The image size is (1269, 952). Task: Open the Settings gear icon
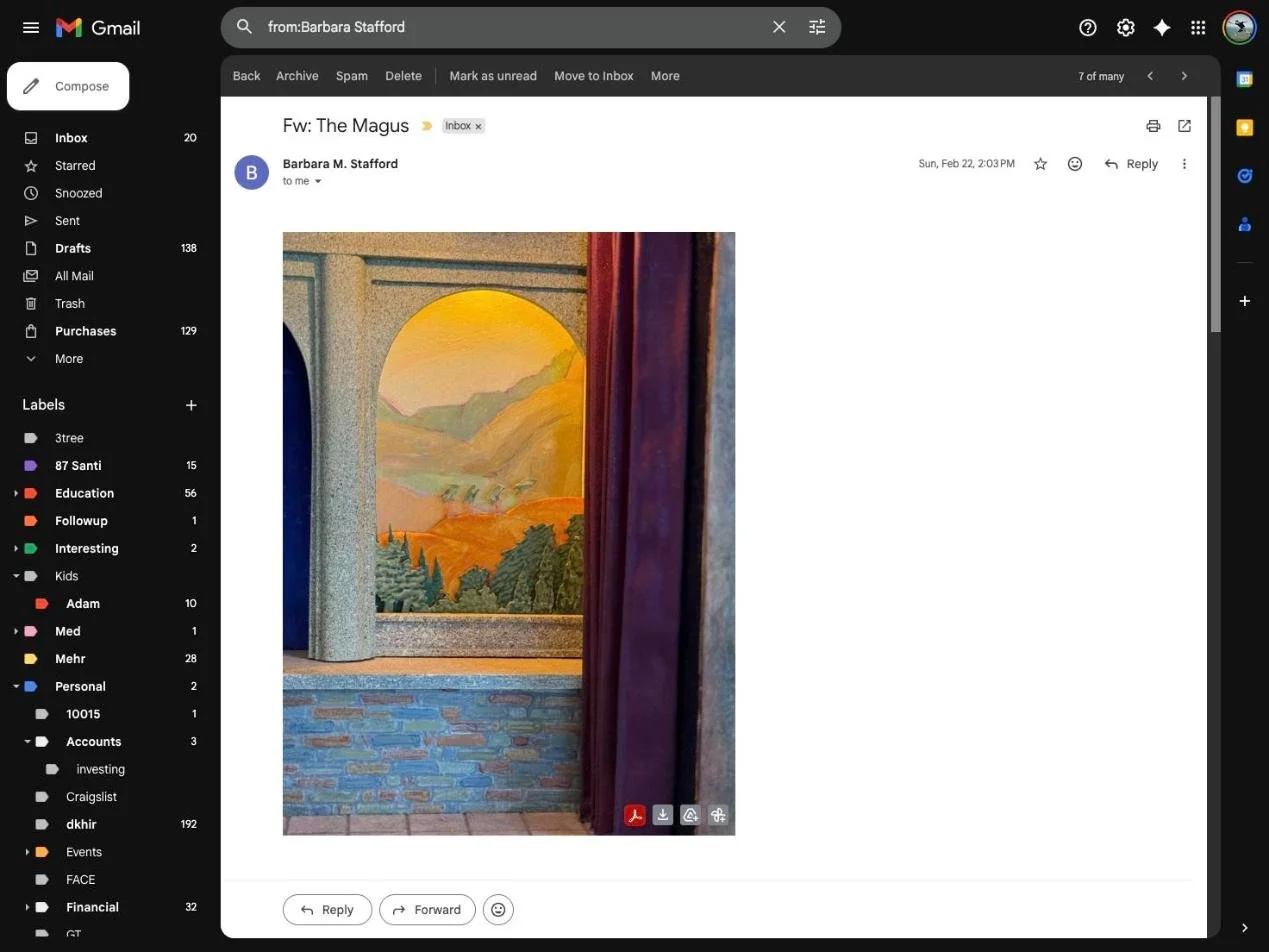[1125, 28]
